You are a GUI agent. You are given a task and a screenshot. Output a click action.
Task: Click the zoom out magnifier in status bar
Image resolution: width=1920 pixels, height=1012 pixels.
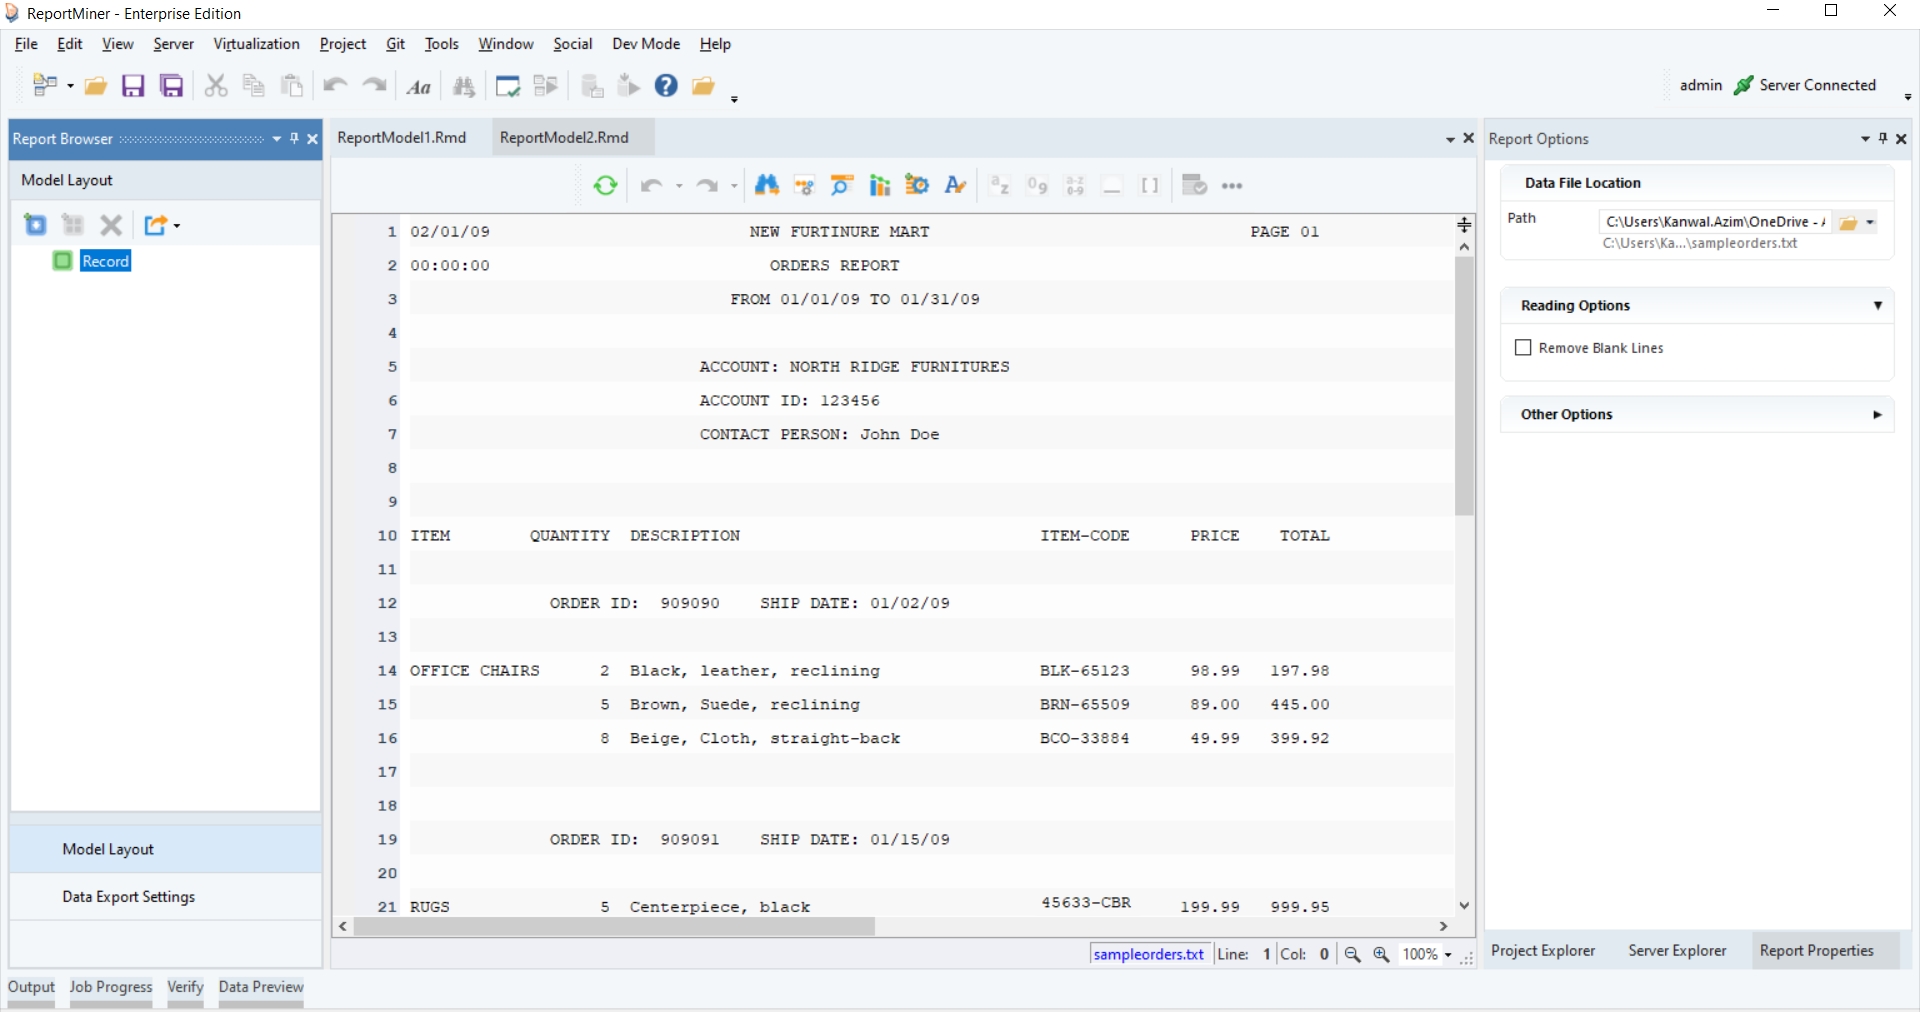[1352, 954]
